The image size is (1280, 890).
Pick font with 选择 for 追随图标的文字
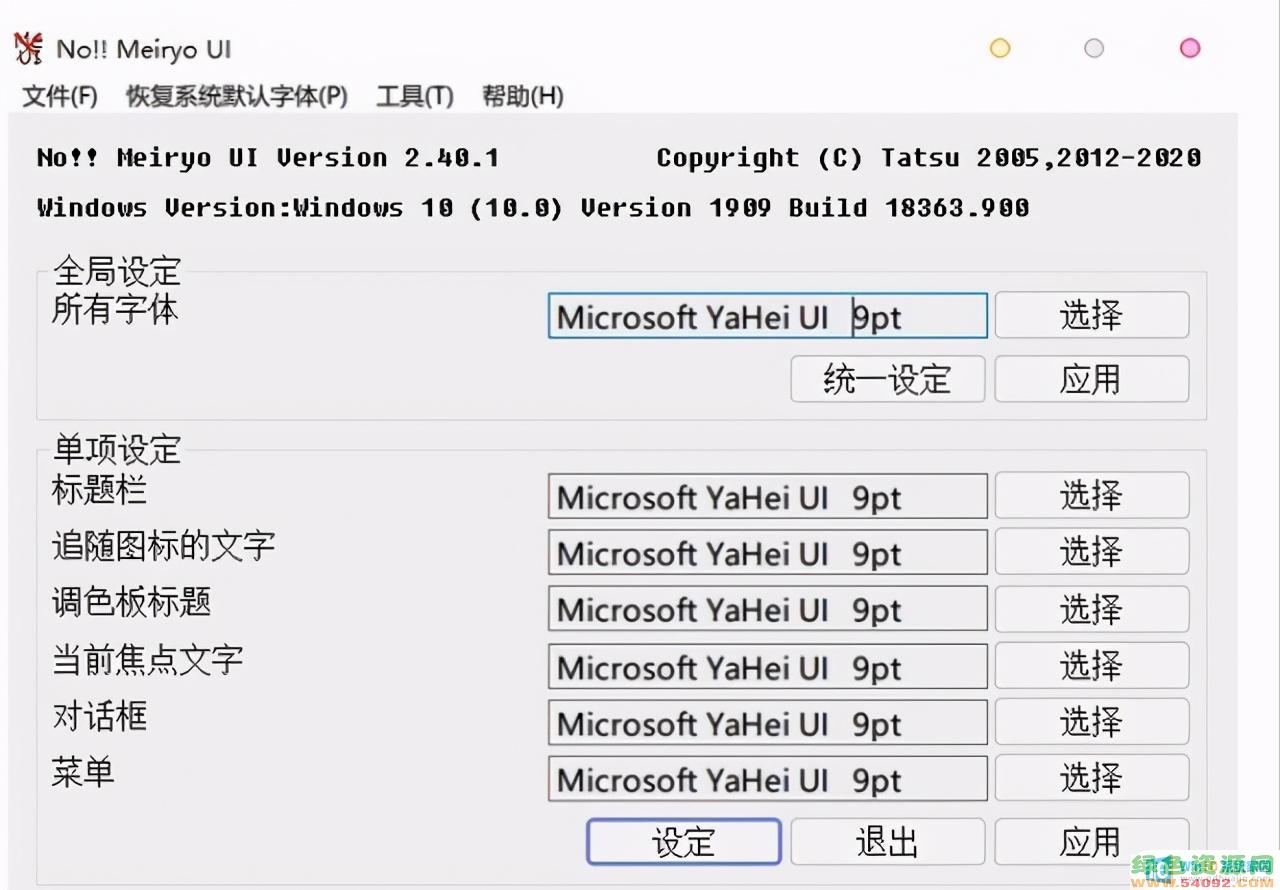[x=1091, y=552]
